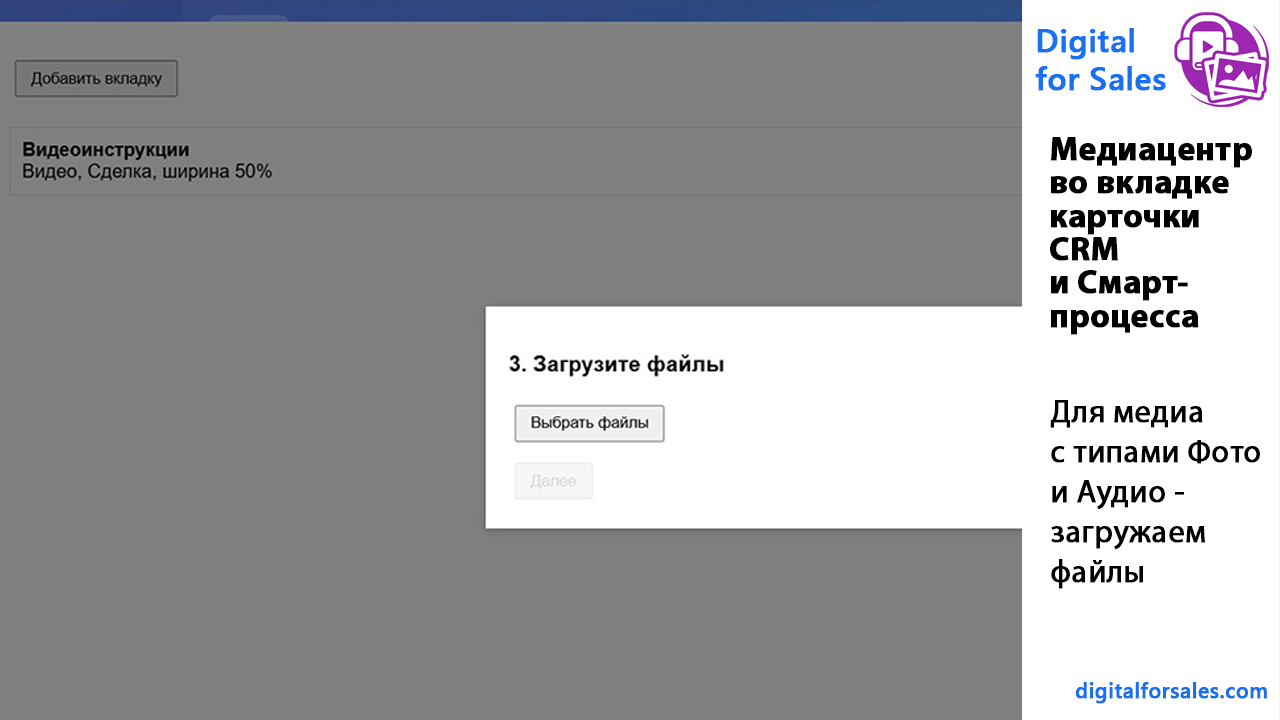1280x720 pixels.
Task: Click the headphones band atop the logo
Action: point(1205,22)
